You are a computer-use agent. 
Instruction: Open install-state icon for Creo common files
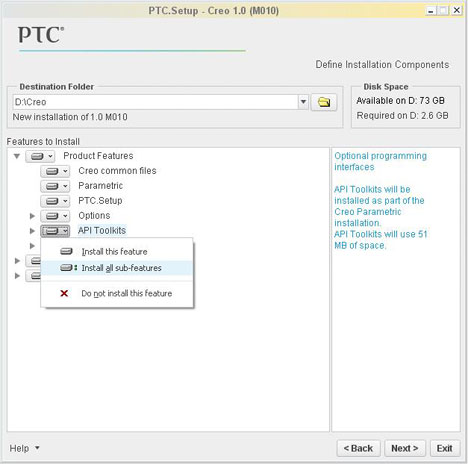click(55, 171)
